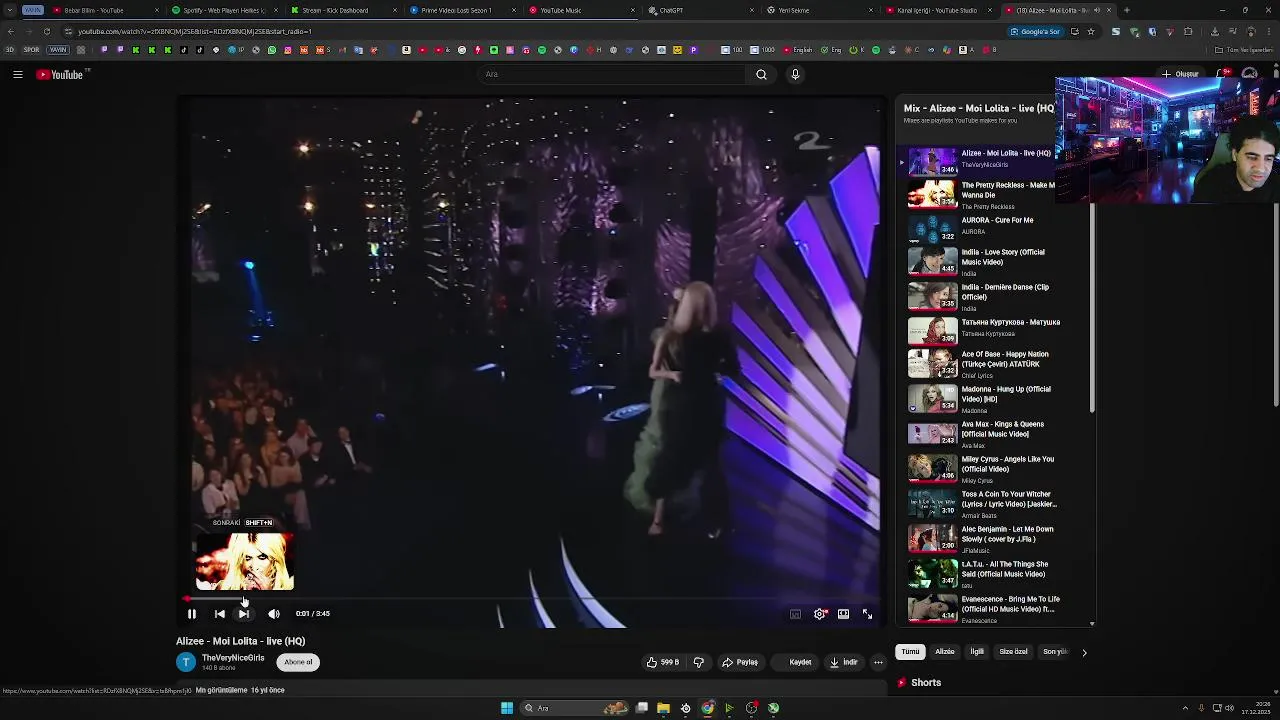1280x720 pixels.
Task: Open File Explorer from taskbar
Action: 663,708
